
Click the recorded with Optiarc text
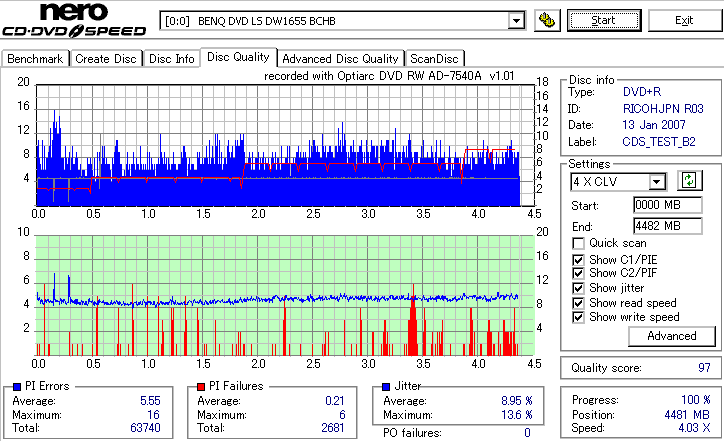click(389, 76)
